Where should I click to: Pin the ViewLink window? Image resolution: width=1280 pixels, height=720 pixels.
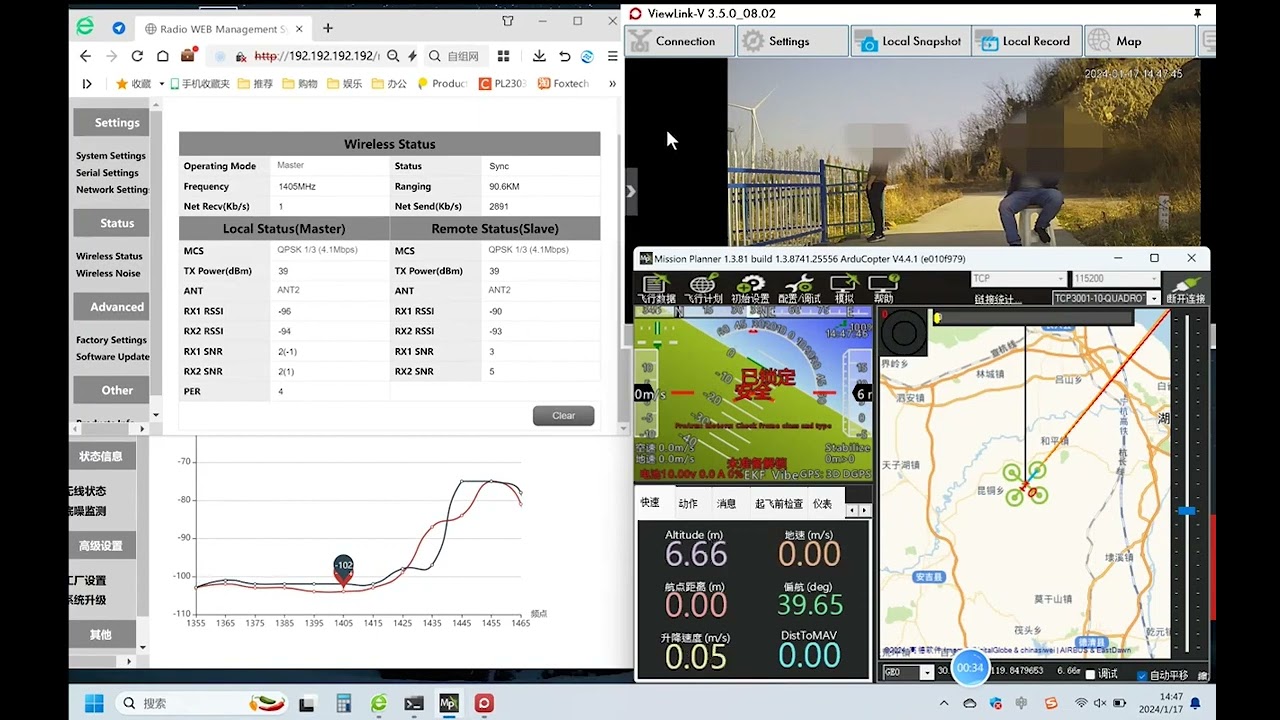[x=1197, y=13]
